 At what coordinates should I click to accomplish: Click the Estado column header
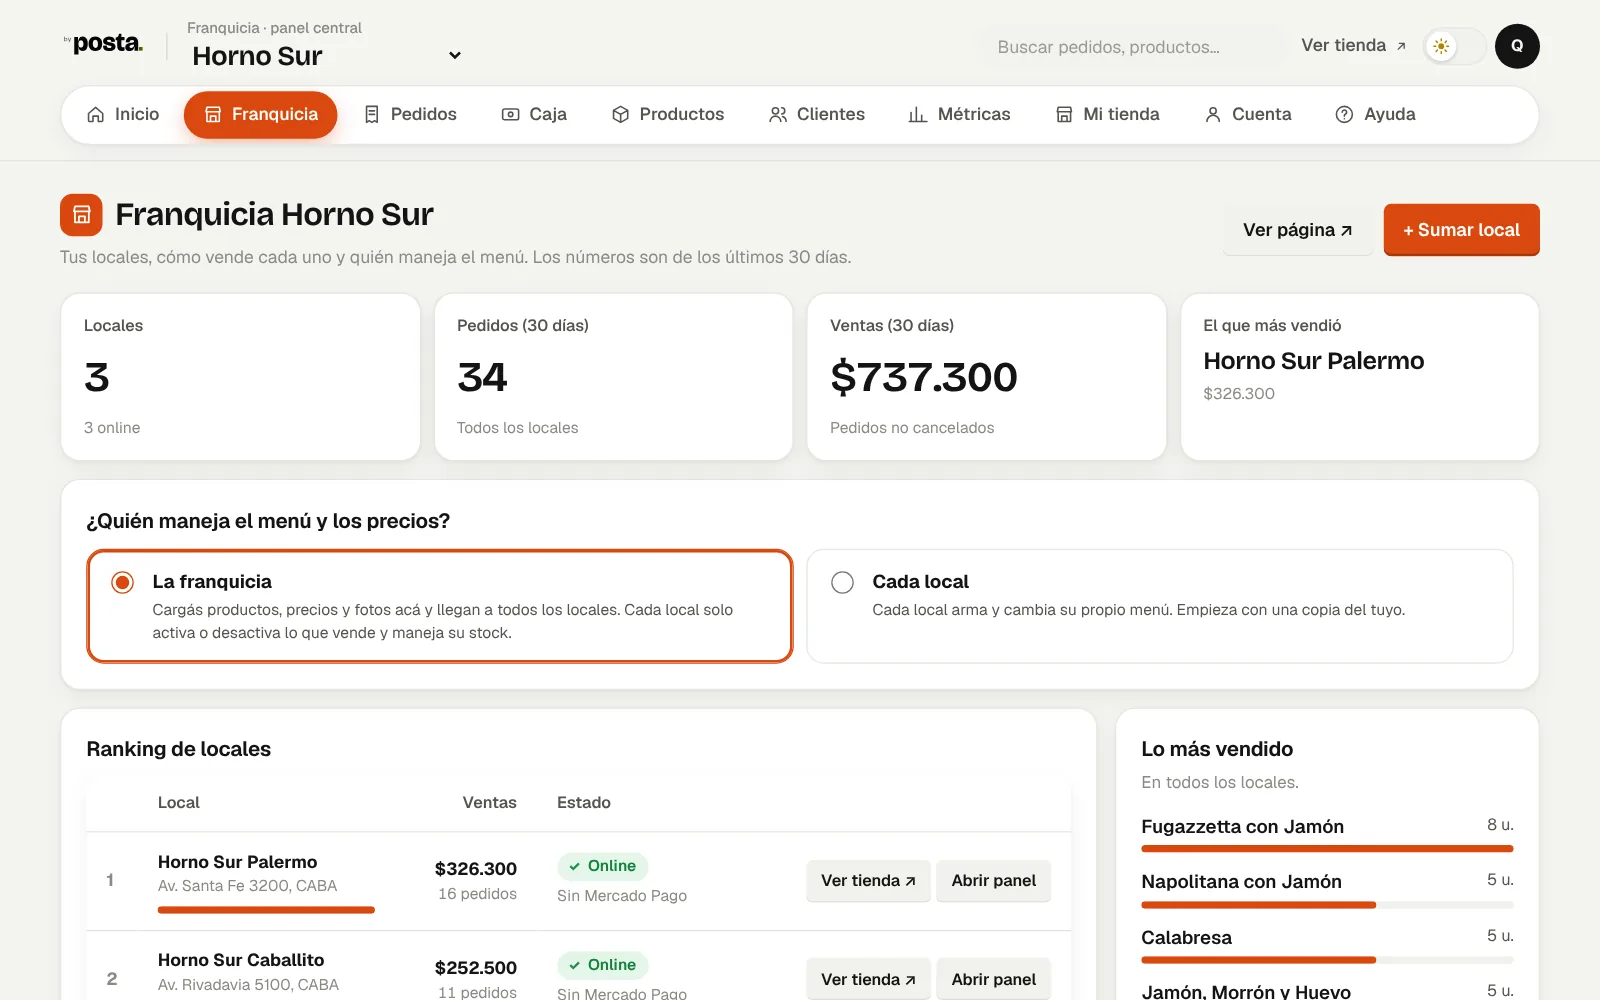point(584,803)
